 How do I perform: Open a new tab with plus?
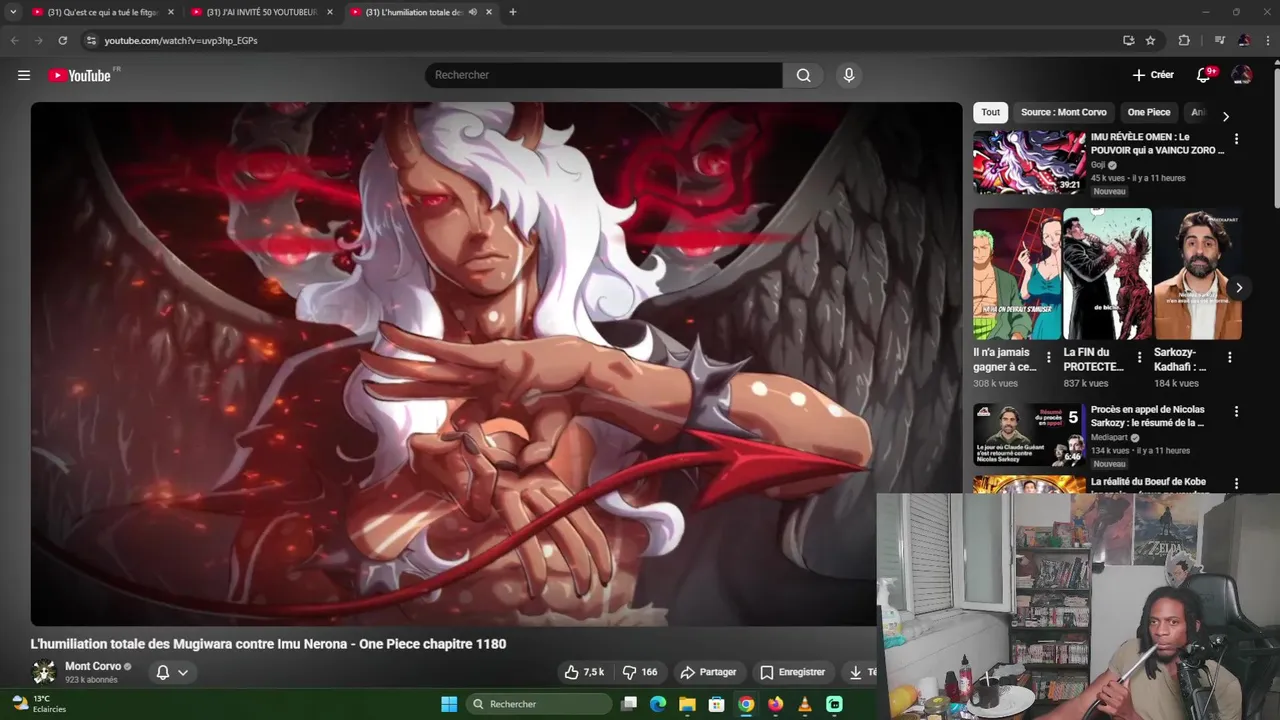click(x=512, y=12)
